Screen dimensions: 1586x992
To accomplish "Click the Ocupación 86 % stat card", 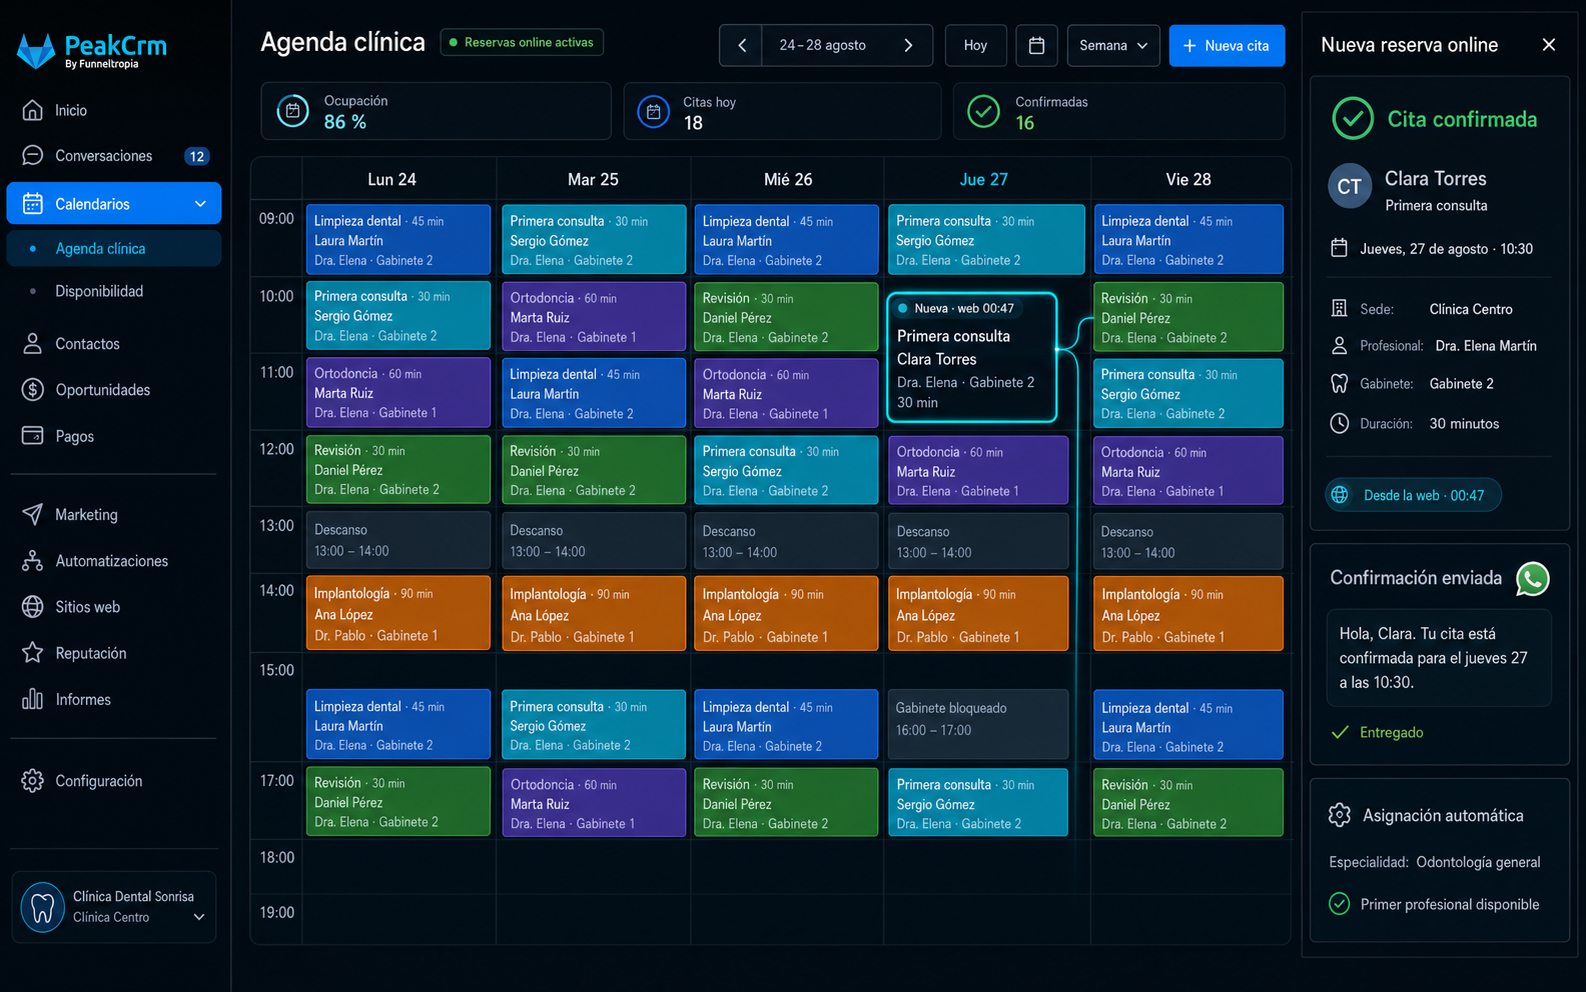I will 436,111.
